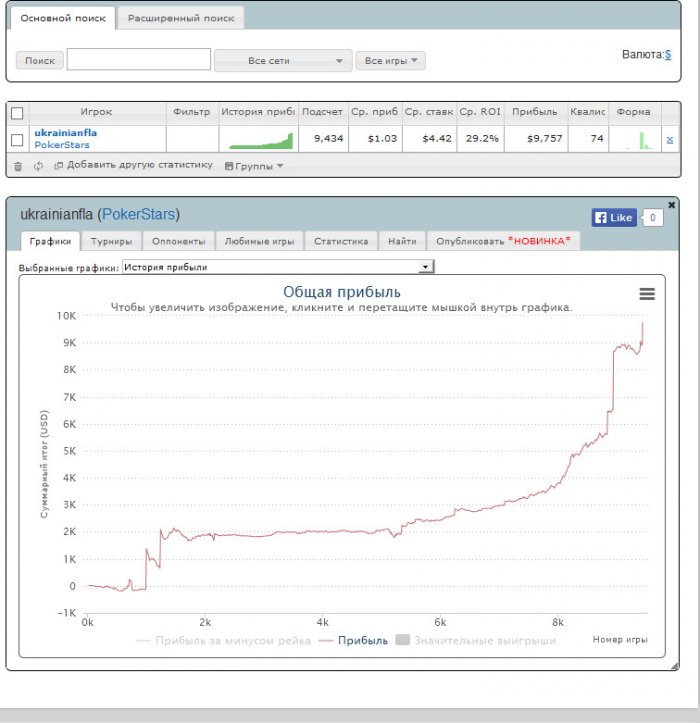Switch to the Основной поиск tab
700x723 pixels.
[63, 18]
